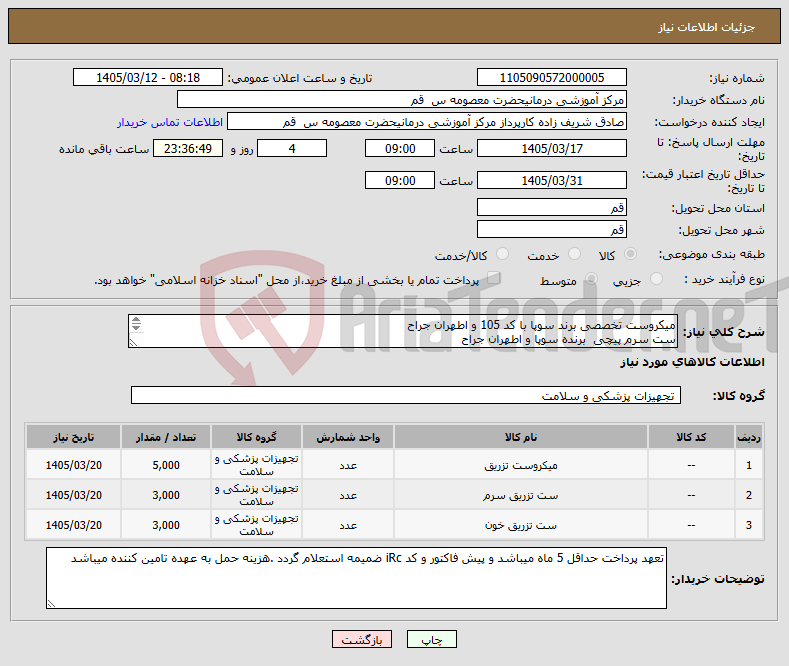Click the announcement date field 1405/03/12 - 08:18

(x=148, y=77)
